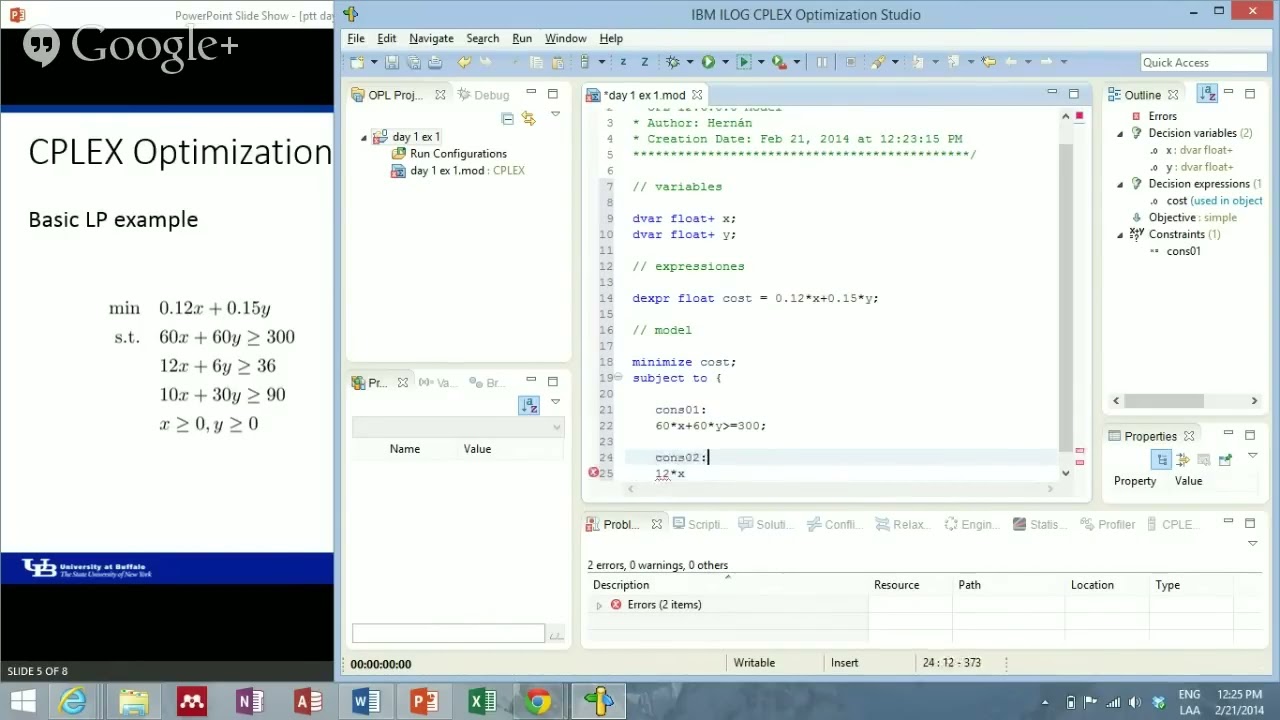Viewport: 1280px width, 720px height.
Task: Toggle alphabetical sort in Outline view
Action: coord(1208,93)
